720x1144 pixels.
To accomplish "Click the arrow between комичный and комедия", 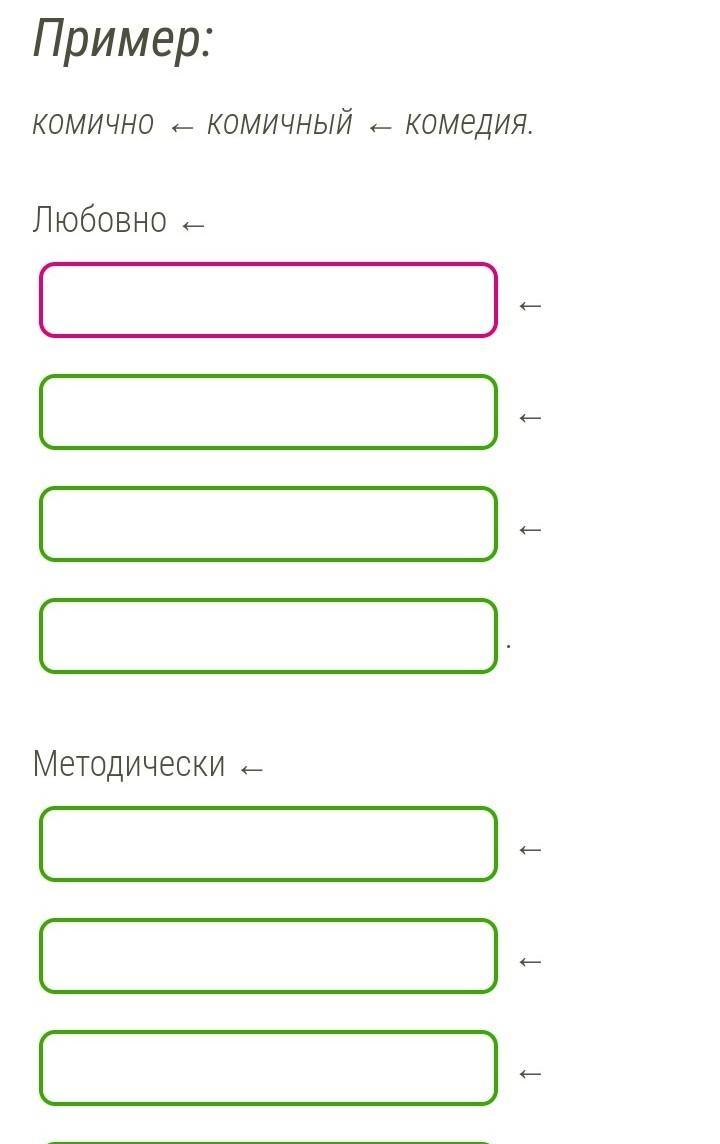I will click(380, 128).
